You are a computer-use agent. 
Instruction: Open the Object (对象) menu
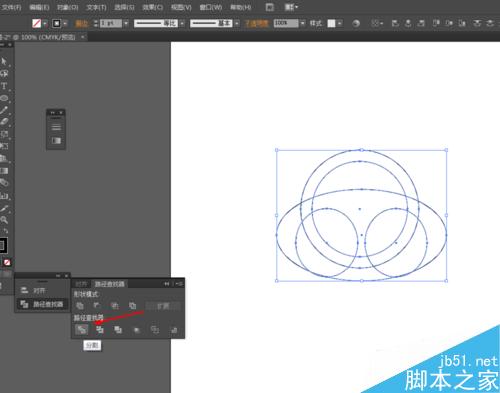pos(68,7)
